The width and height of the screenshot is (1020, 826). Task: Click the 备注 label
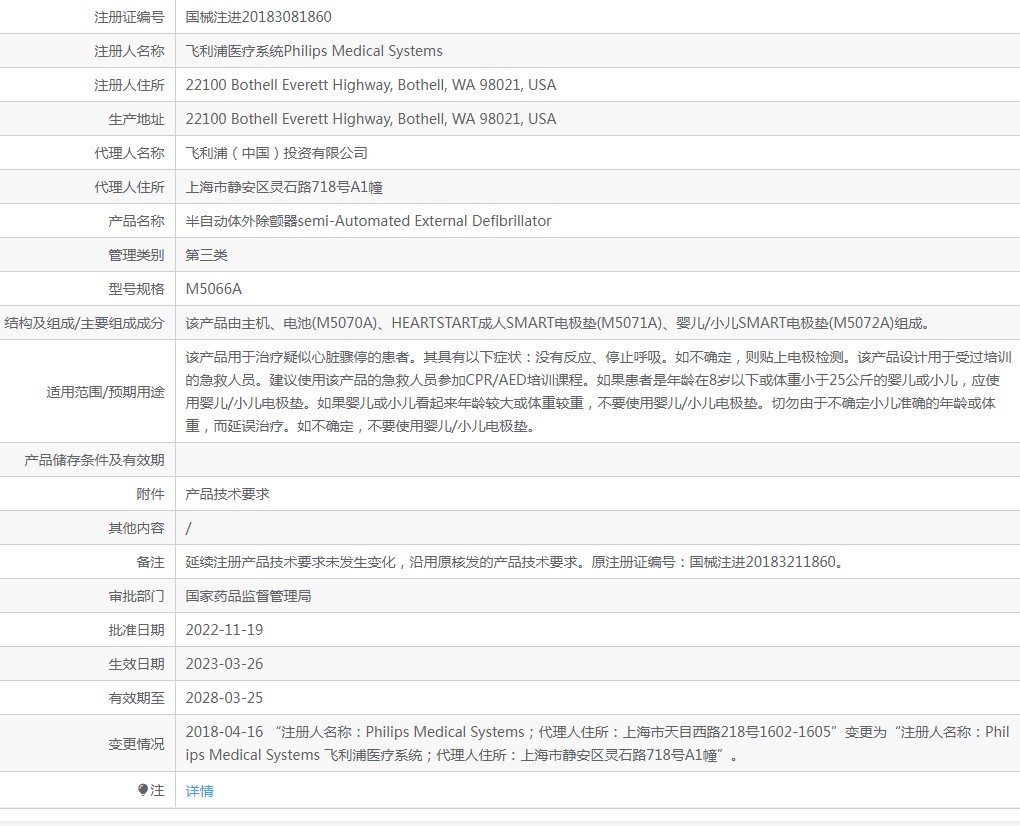pyautogui.click(x=150, y=563)
